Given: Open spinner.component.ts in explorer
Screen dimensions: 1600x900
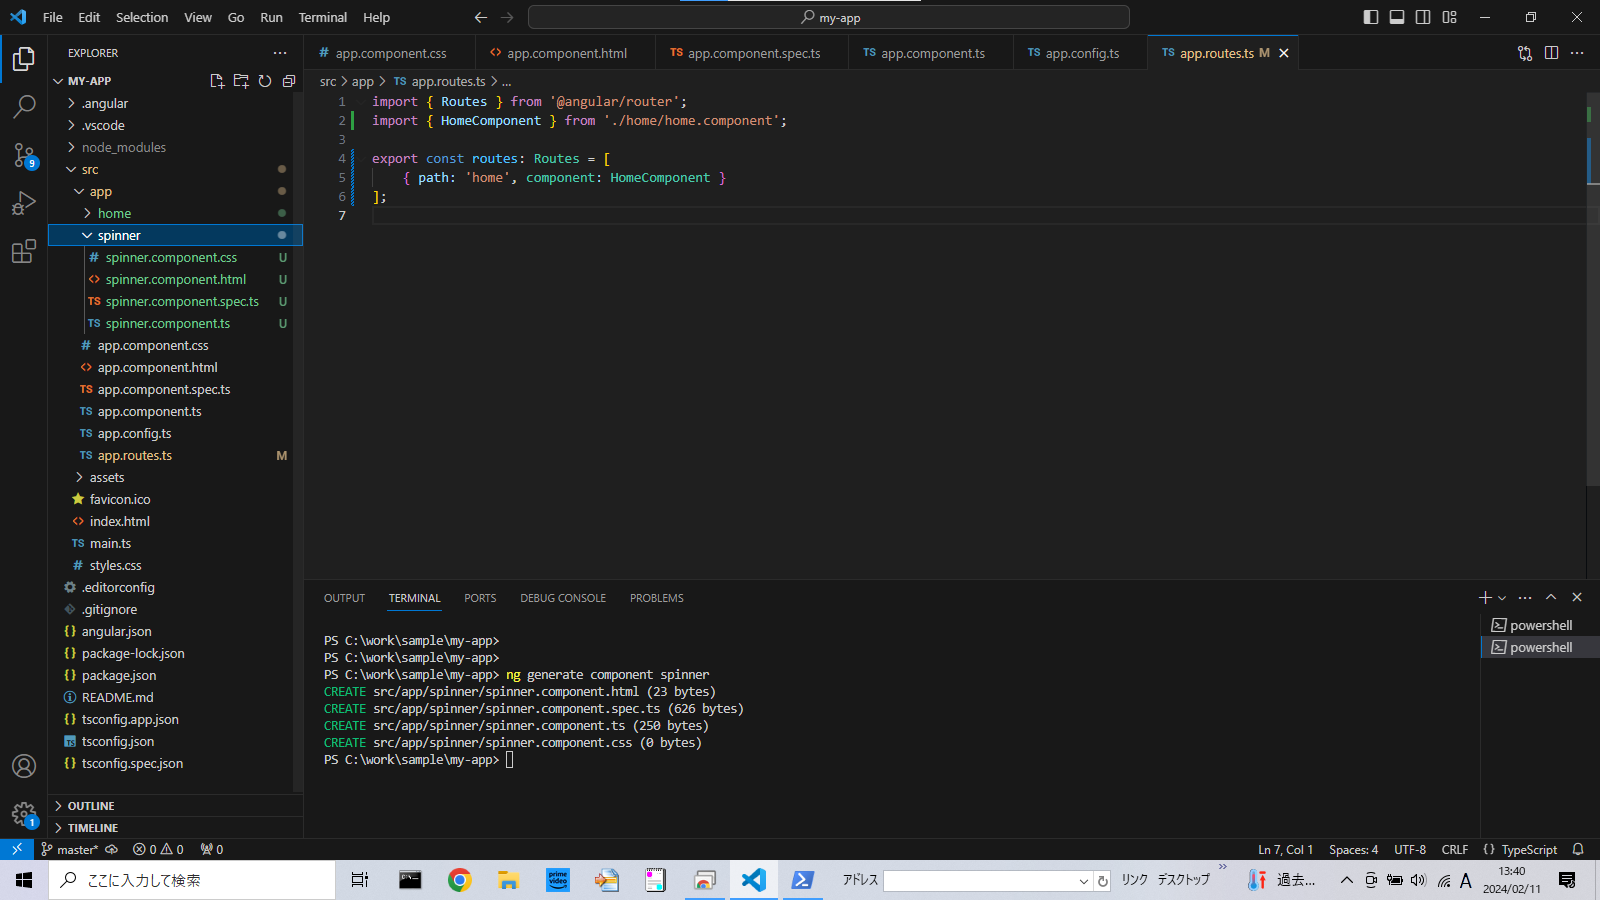Looking at the screenshot, I should pos(175,323).
